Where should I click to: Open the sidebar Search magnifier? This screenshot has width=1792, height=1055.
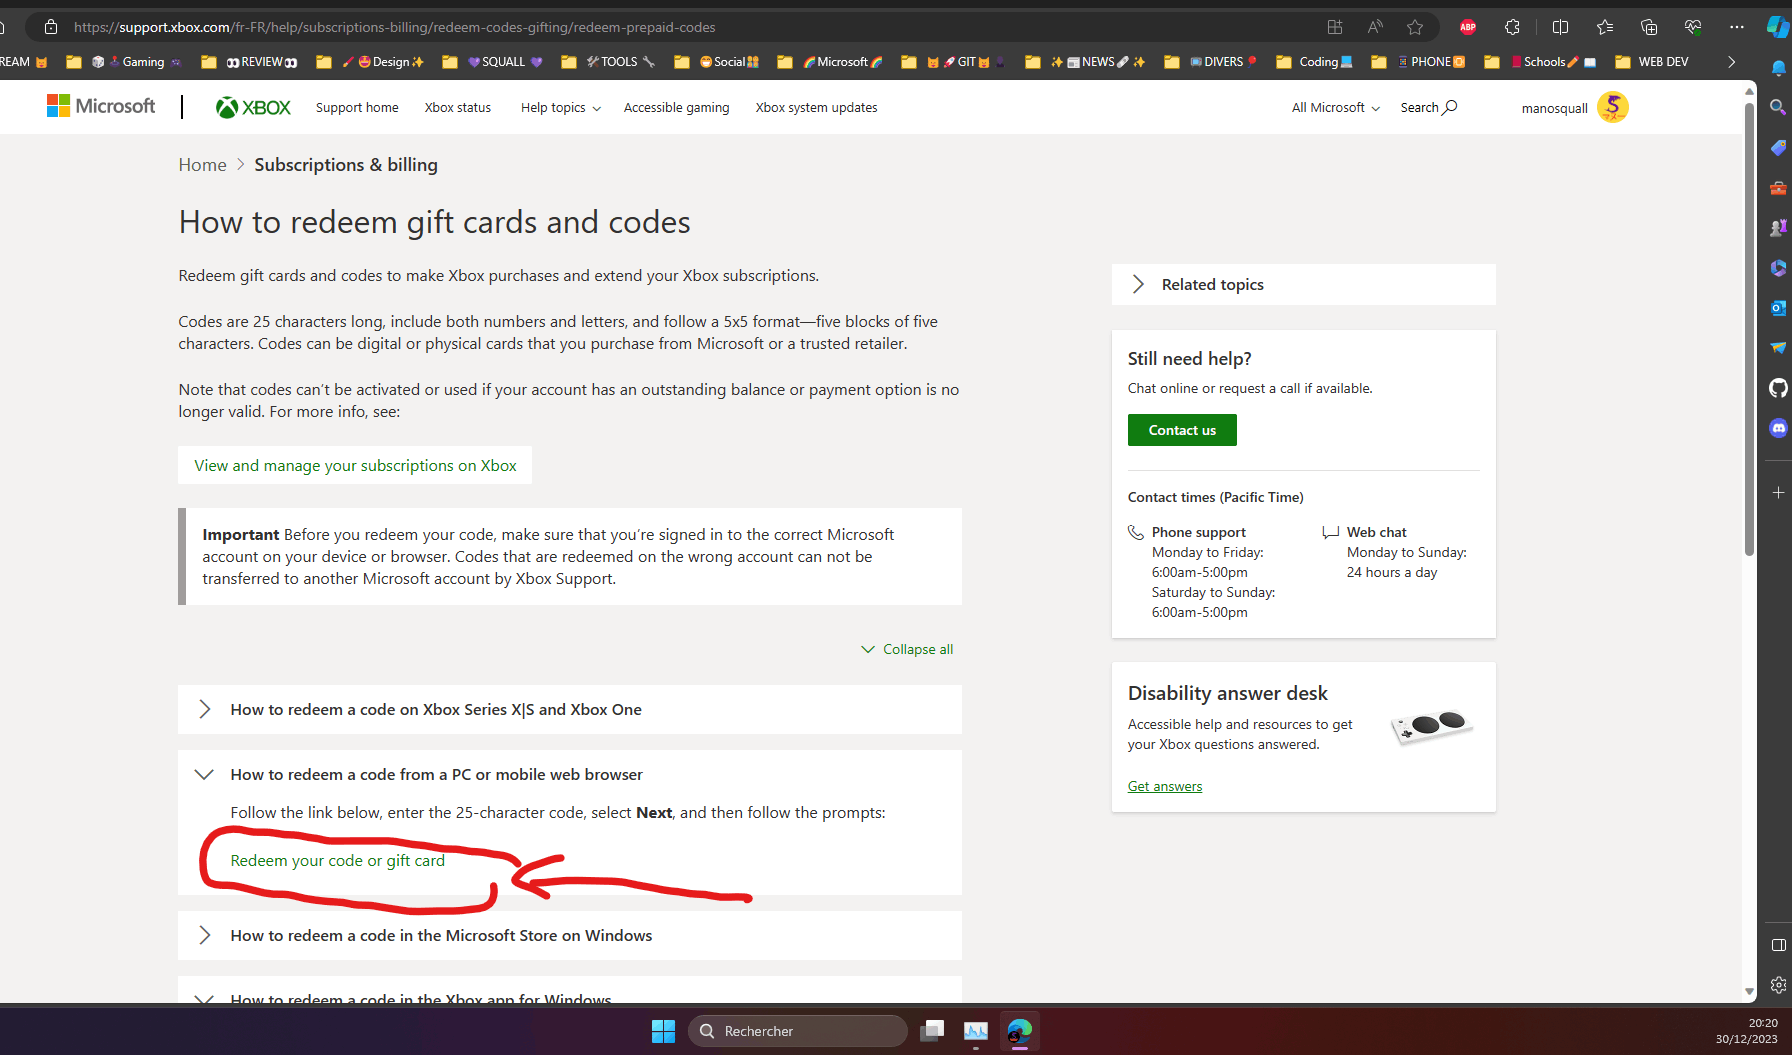click(1778, 107)
